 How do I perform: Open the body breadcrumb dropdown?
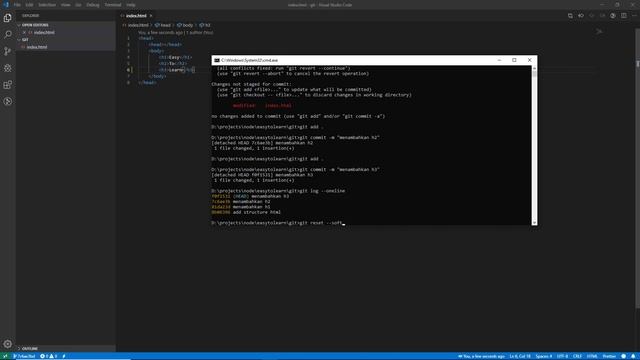click(x=185, y=25)
